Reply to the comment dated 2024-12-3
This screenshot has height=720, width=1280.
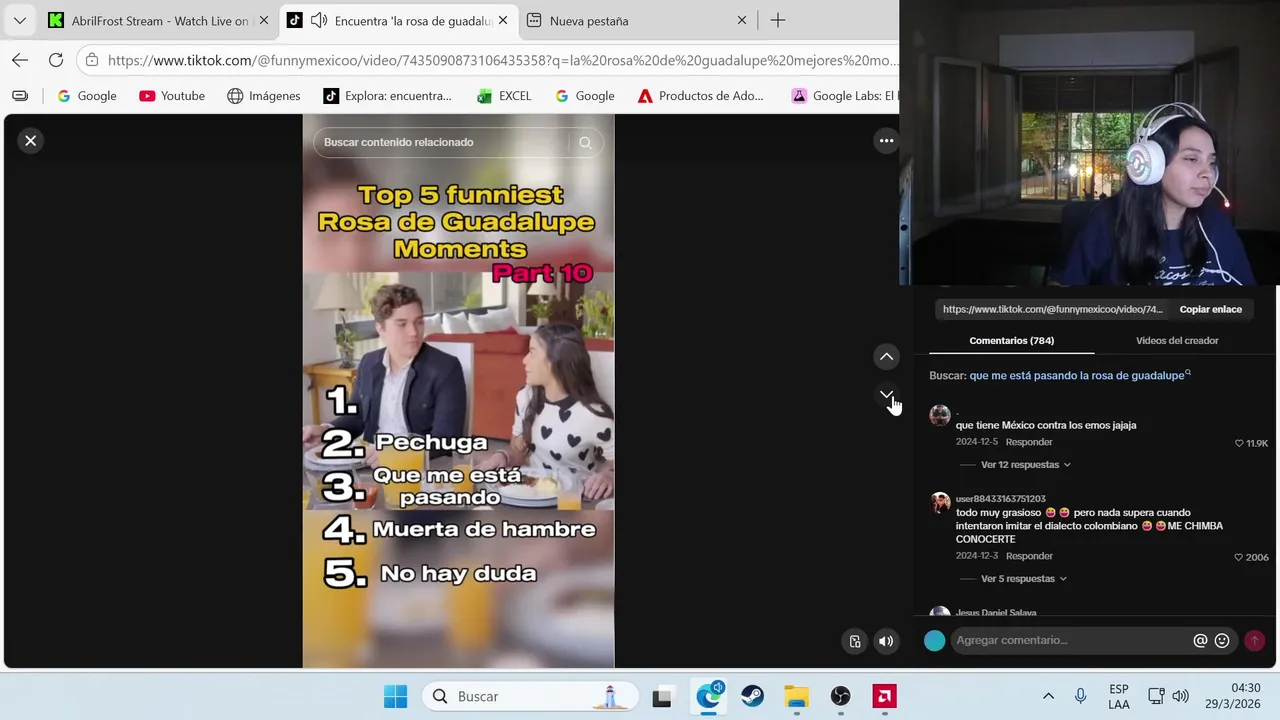1029,556
